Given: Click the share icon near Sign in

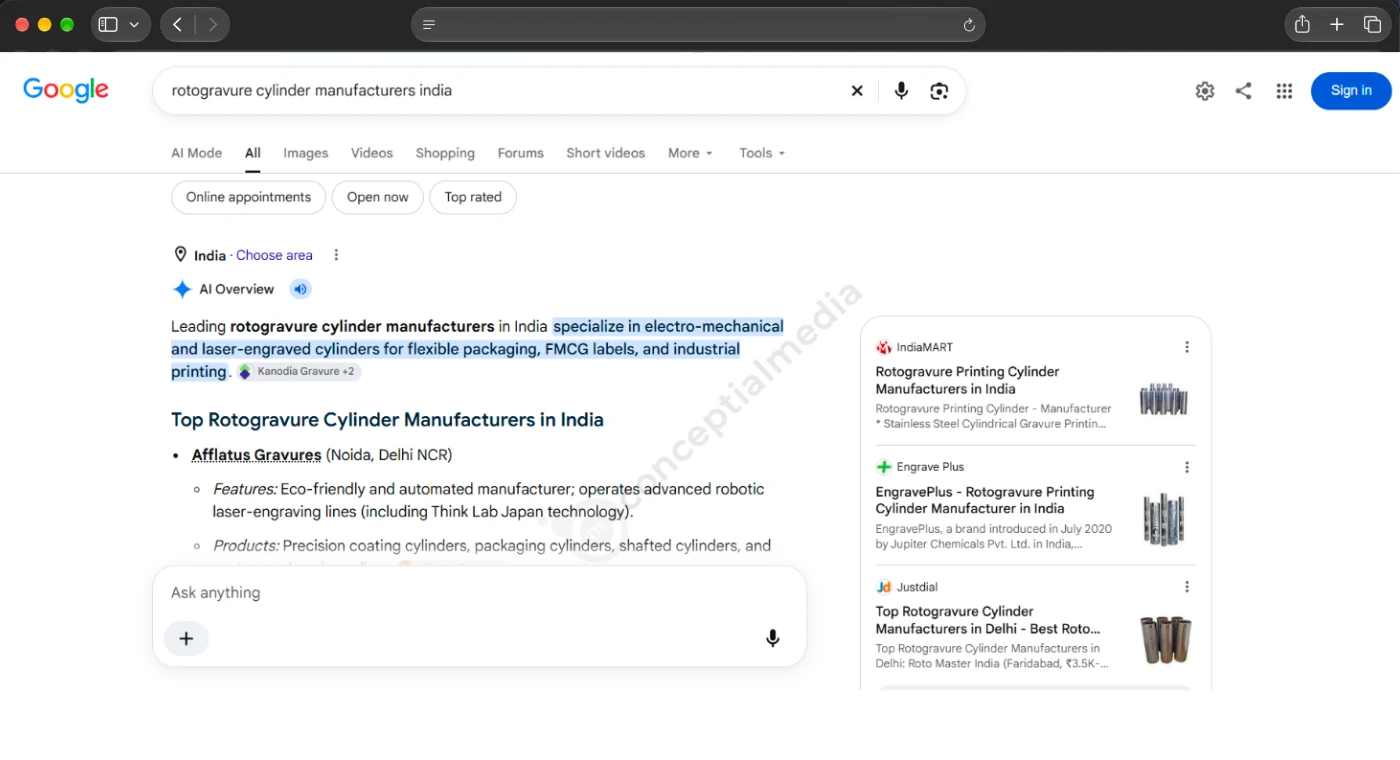Looking at the screenshot, I should (x=1244, y=91).
